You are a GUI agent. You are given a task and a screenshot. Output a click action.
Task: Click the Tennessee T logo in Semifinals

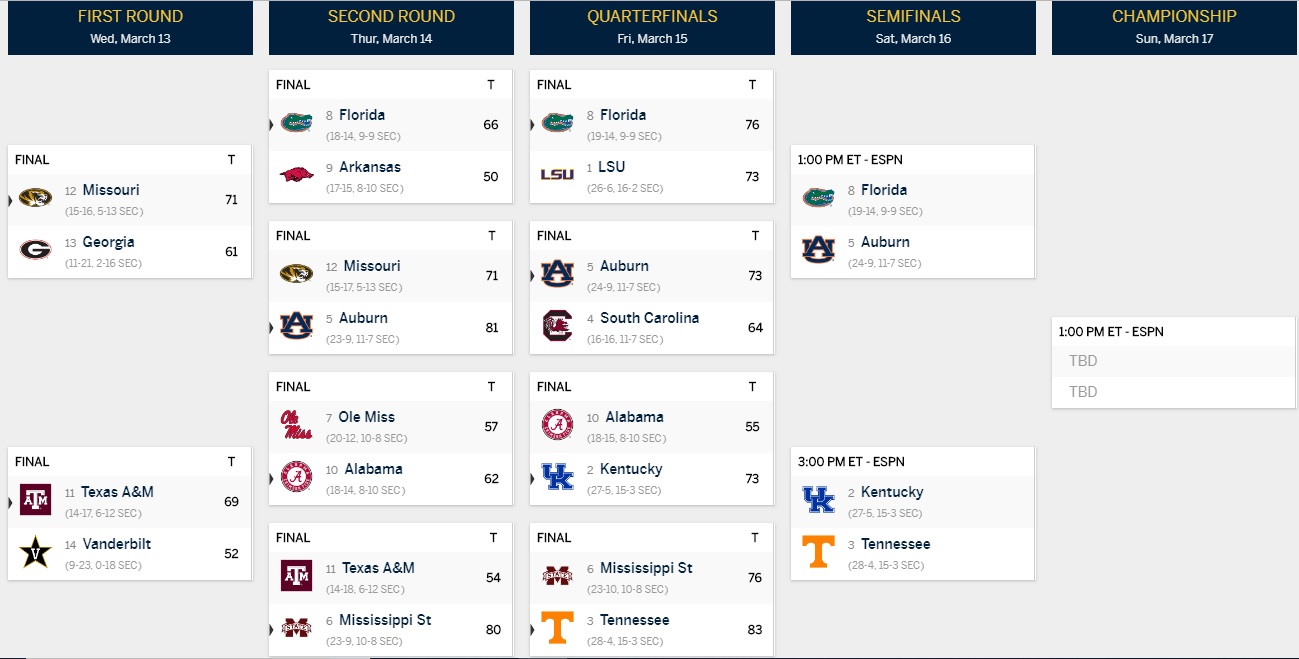pyautogui.click(x=818, y=552)
